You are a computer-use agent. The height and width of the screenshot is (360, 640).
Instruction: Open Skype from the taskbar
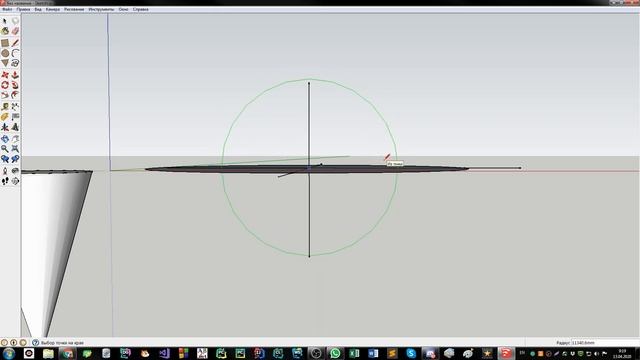point(411,353)
